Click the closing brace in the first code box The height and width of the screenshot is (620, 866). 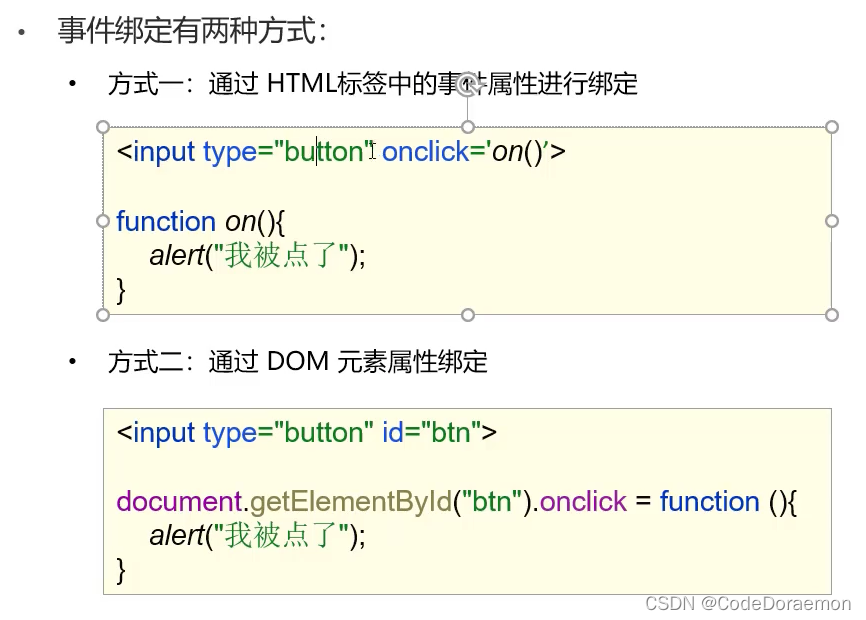(x=121, y=290)
